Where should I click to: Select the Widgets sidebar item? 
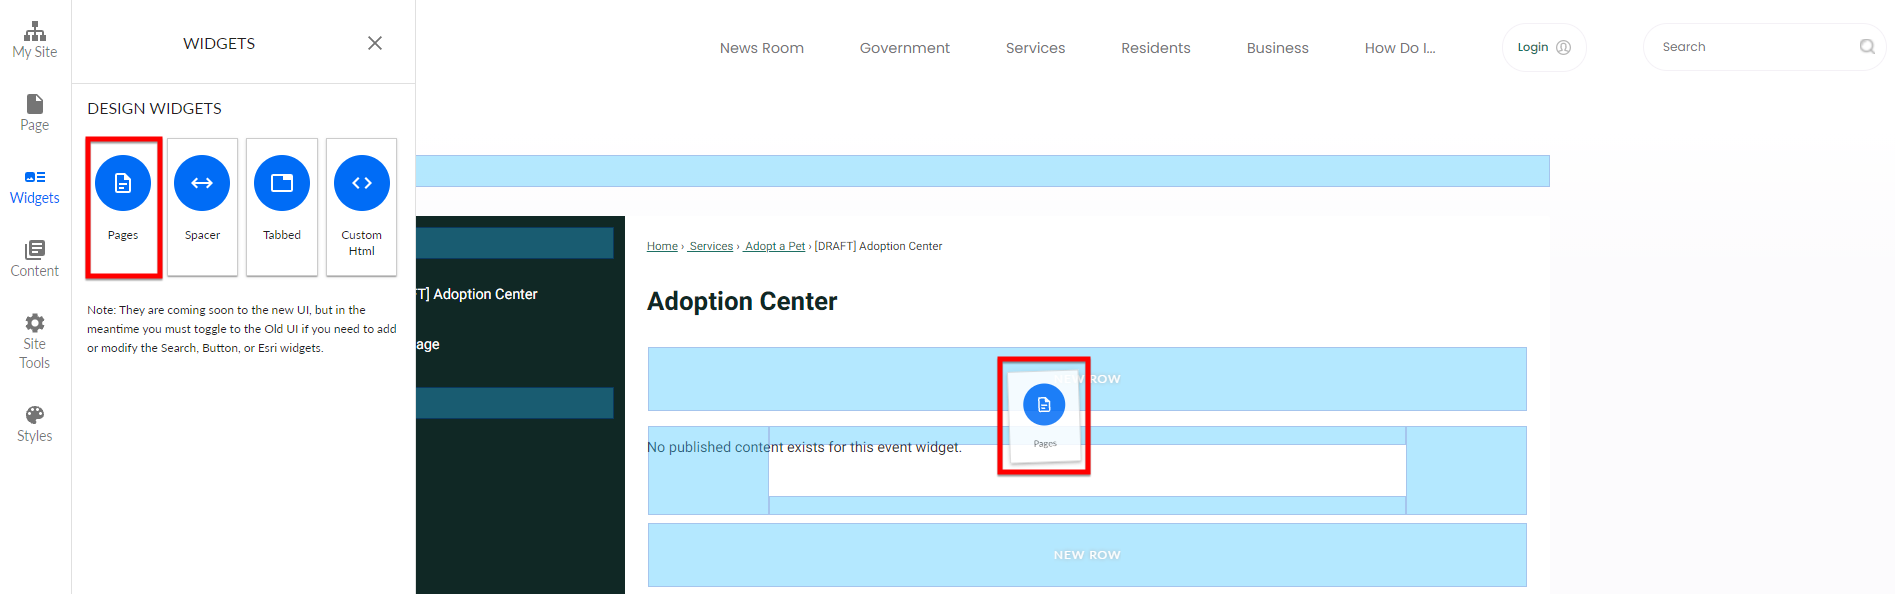35,187
